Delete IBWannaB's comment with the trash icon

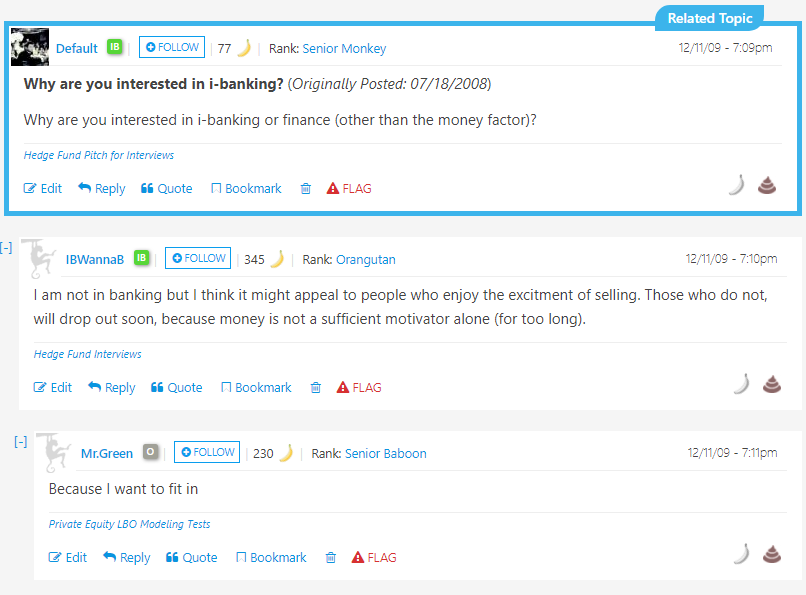316,388
